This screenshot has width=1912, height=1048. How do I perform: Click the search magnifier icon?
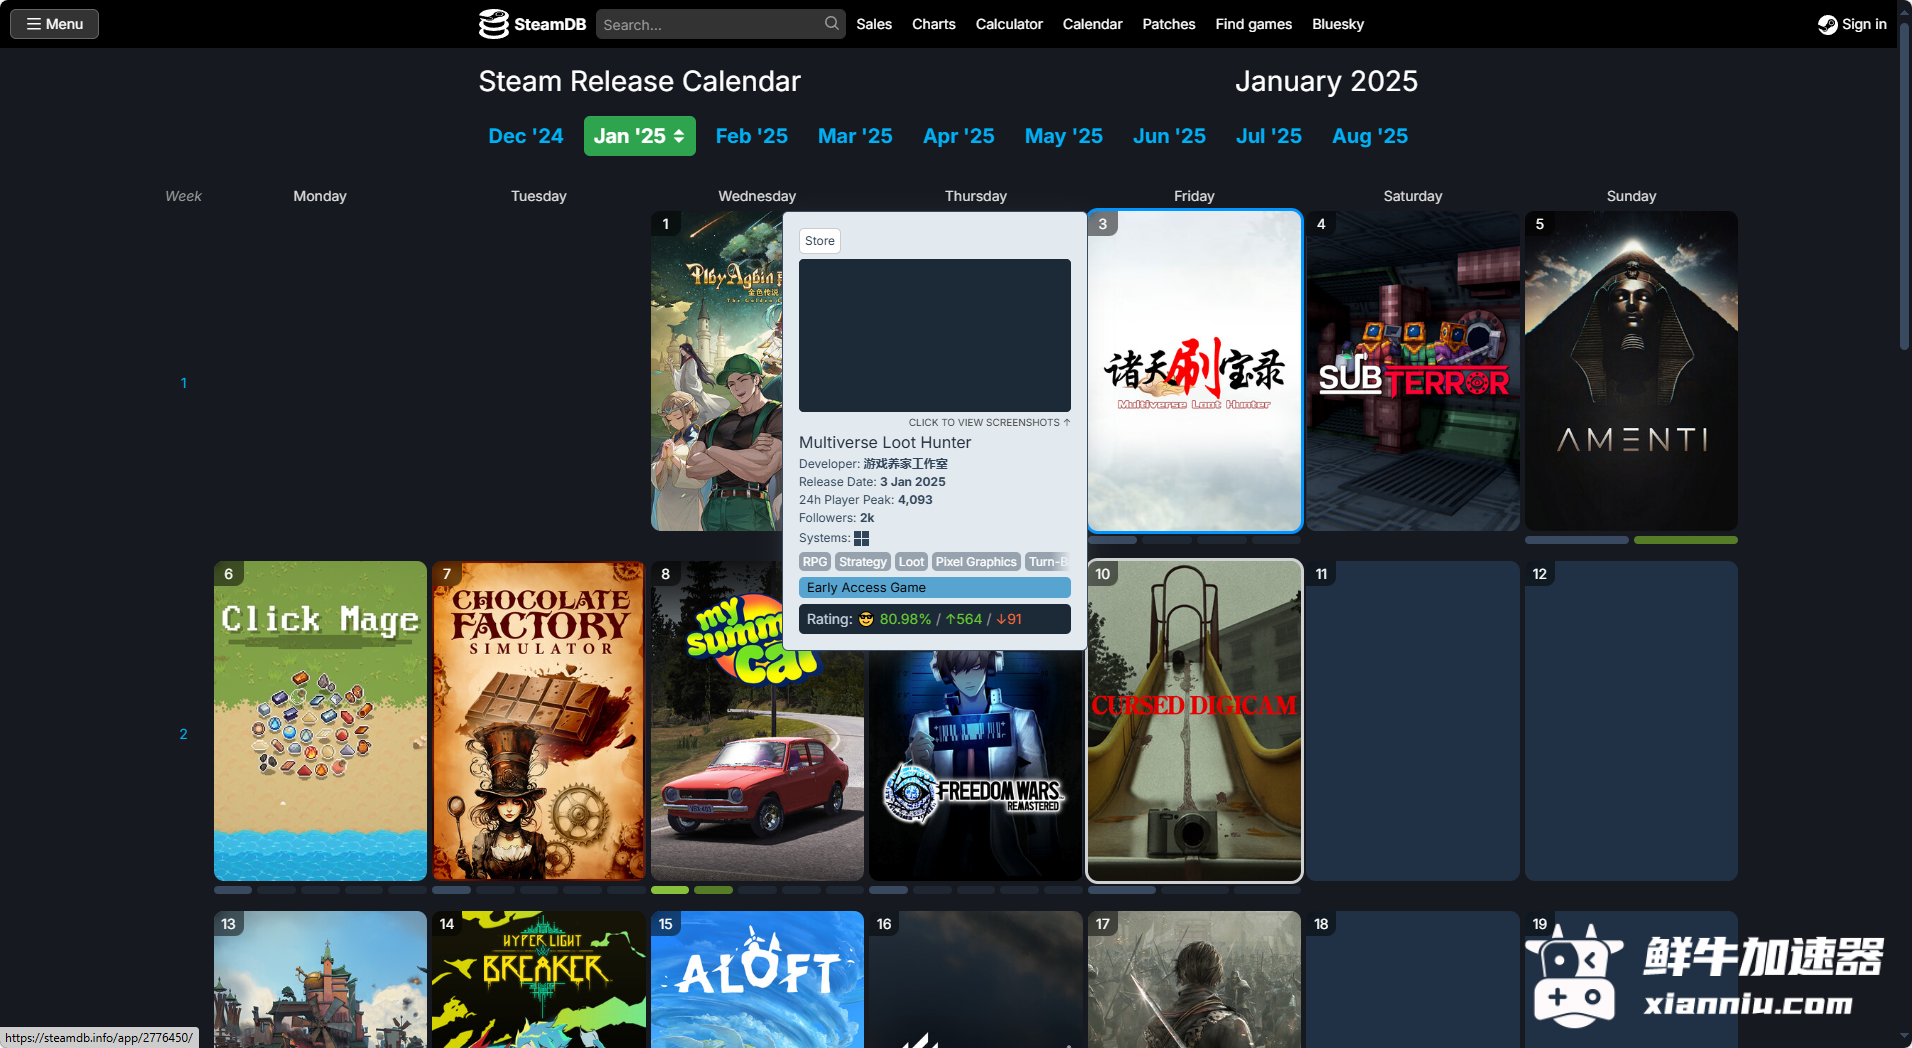coord(832,23)
